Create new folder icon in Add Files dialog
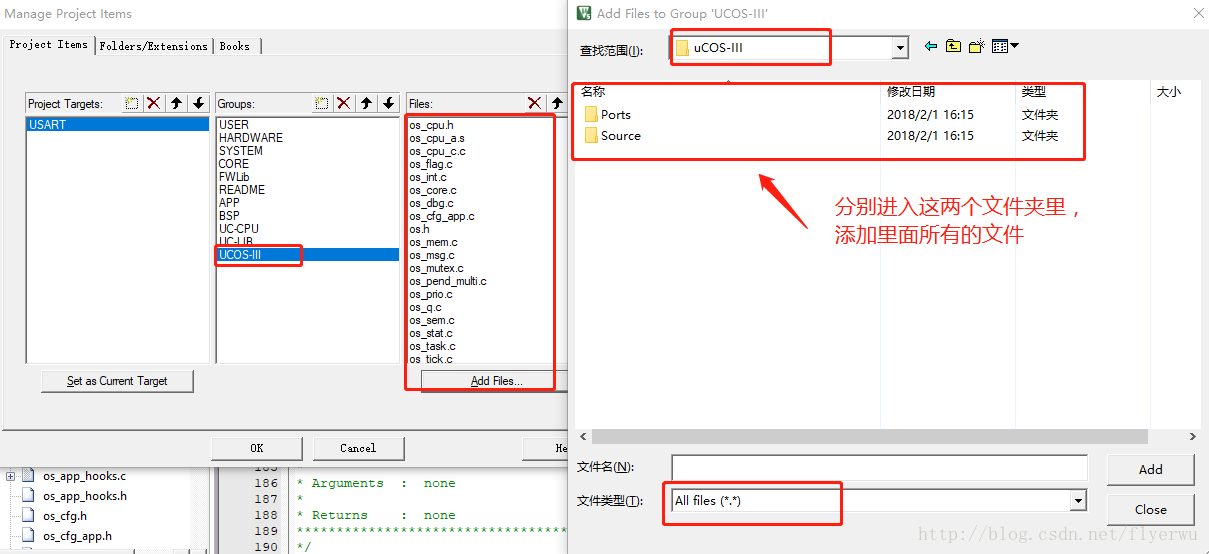 point(977,46)
